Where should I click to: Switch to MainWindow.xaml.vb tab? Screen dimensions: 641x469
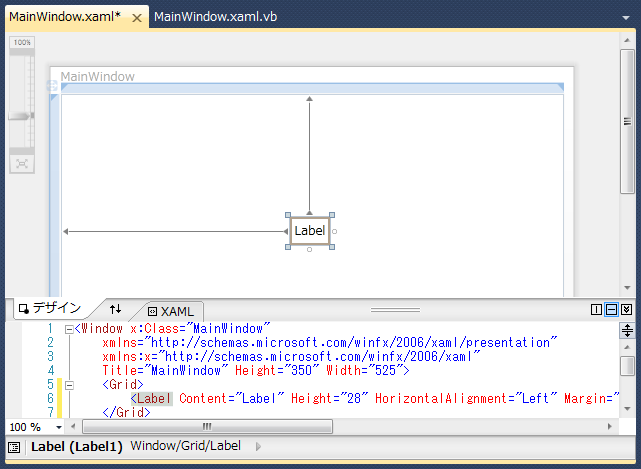click(215, 17)
